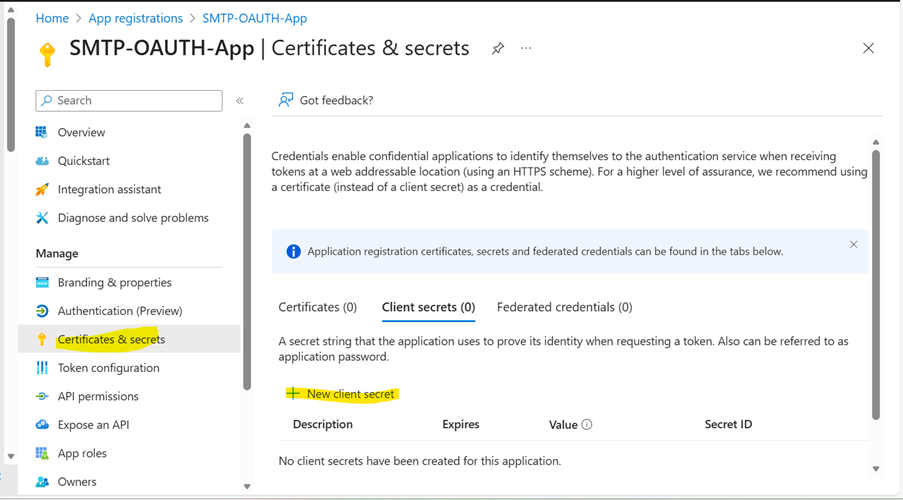Click the Certificates & secrets key icon in sidebar
The width and height of the screenshot is (903, 500).
[41, 339]
